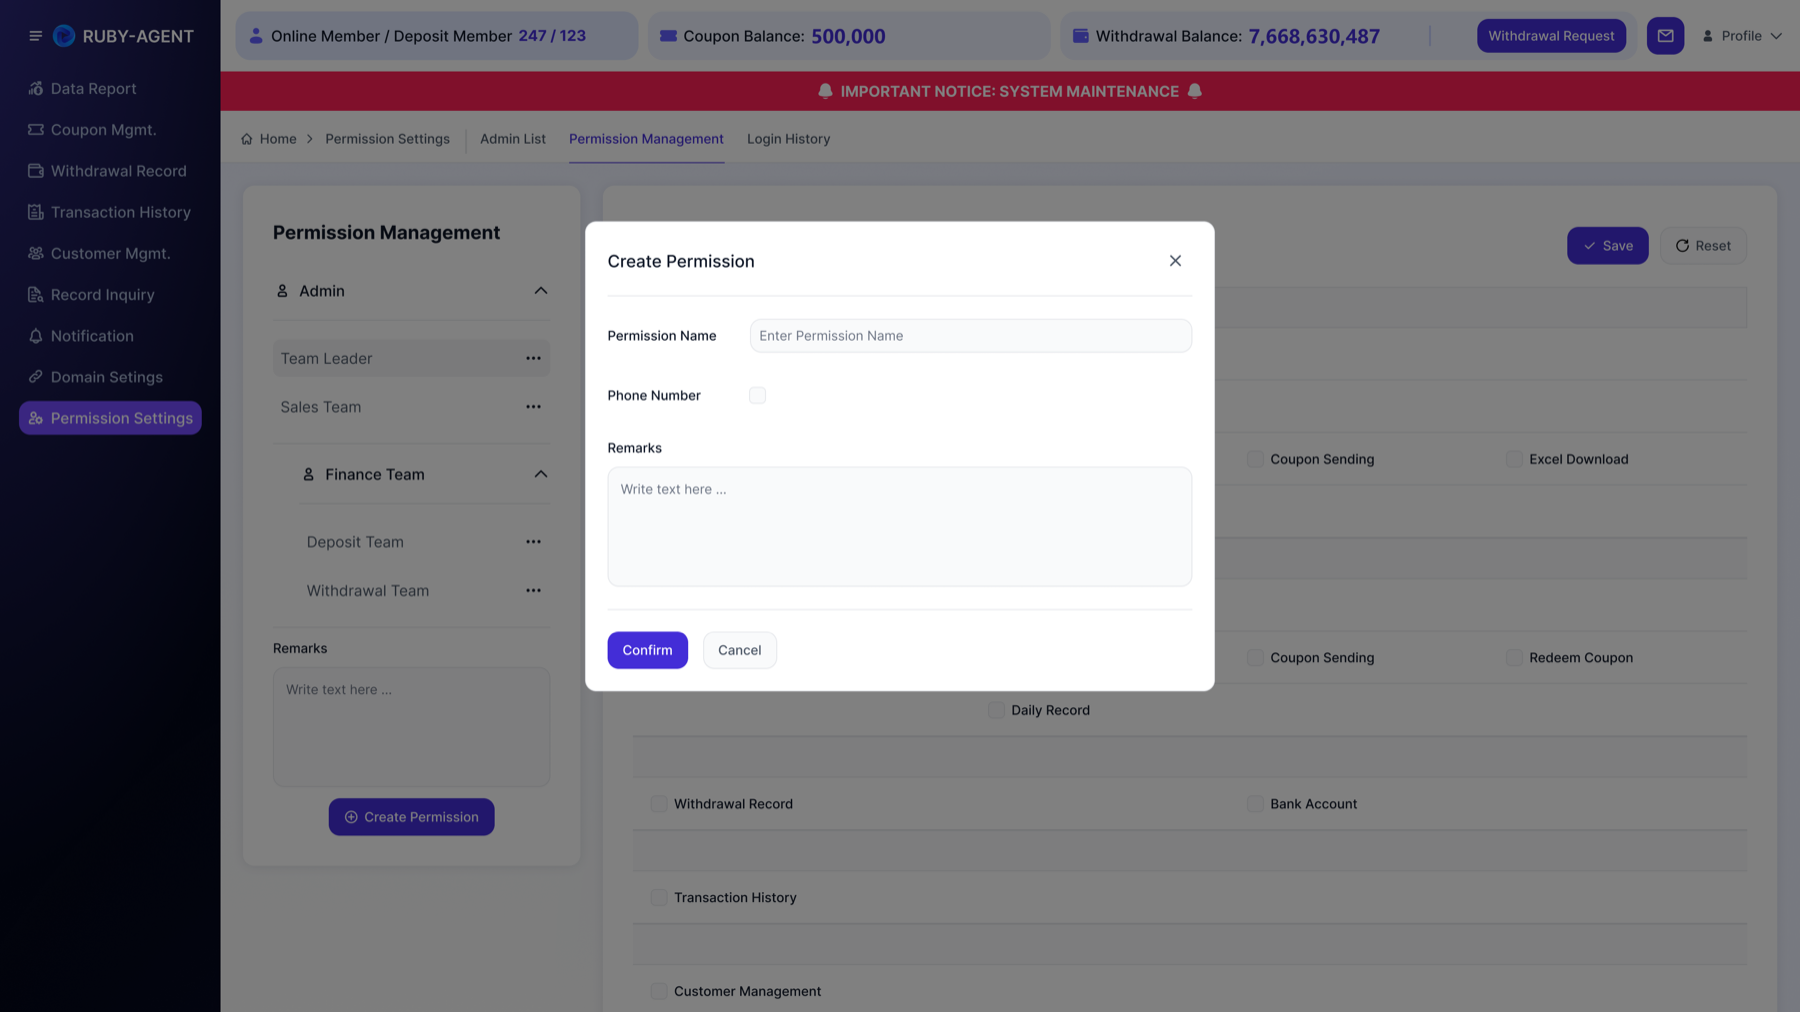Toggle the Bank Account checkbox

pos(1255,804)
